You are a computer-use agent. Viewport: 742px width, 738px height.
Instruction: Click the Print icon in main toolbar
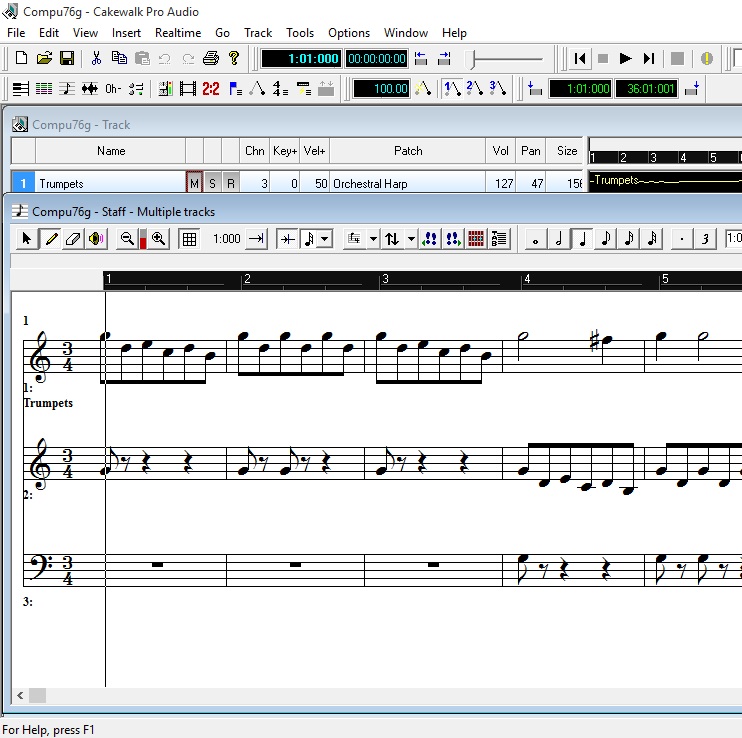pyautogui.click(x=211, y=59)
